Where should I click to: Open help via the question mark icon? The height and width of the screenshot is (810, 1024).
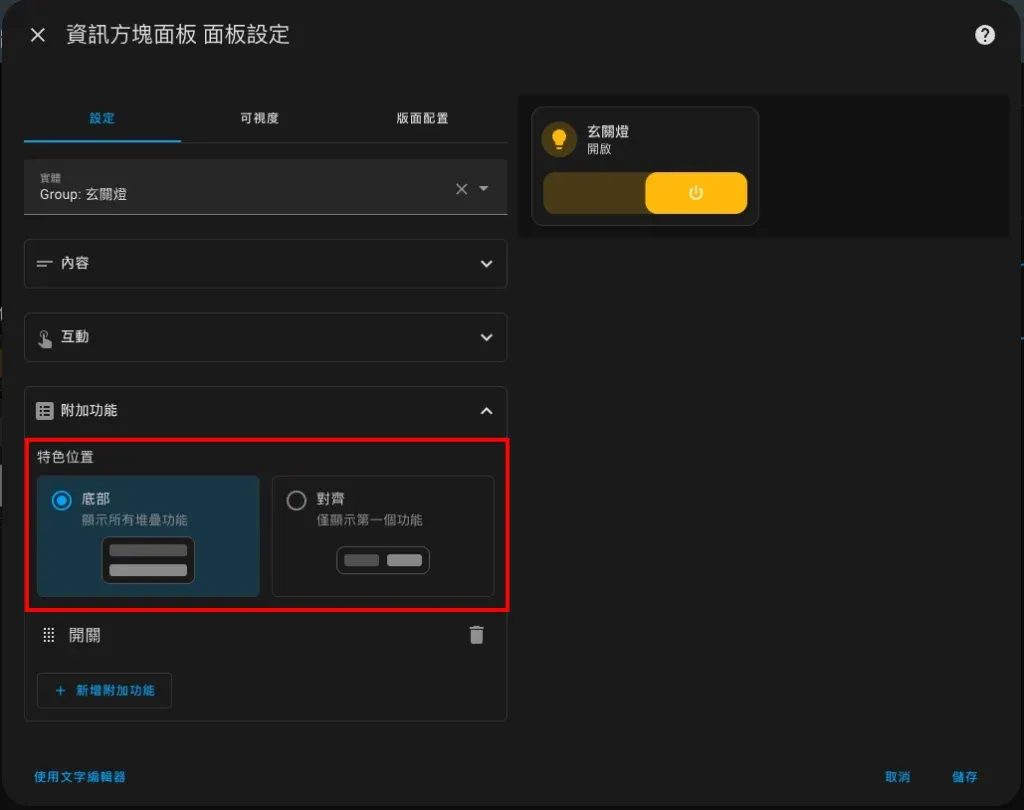tap(984, 34)
